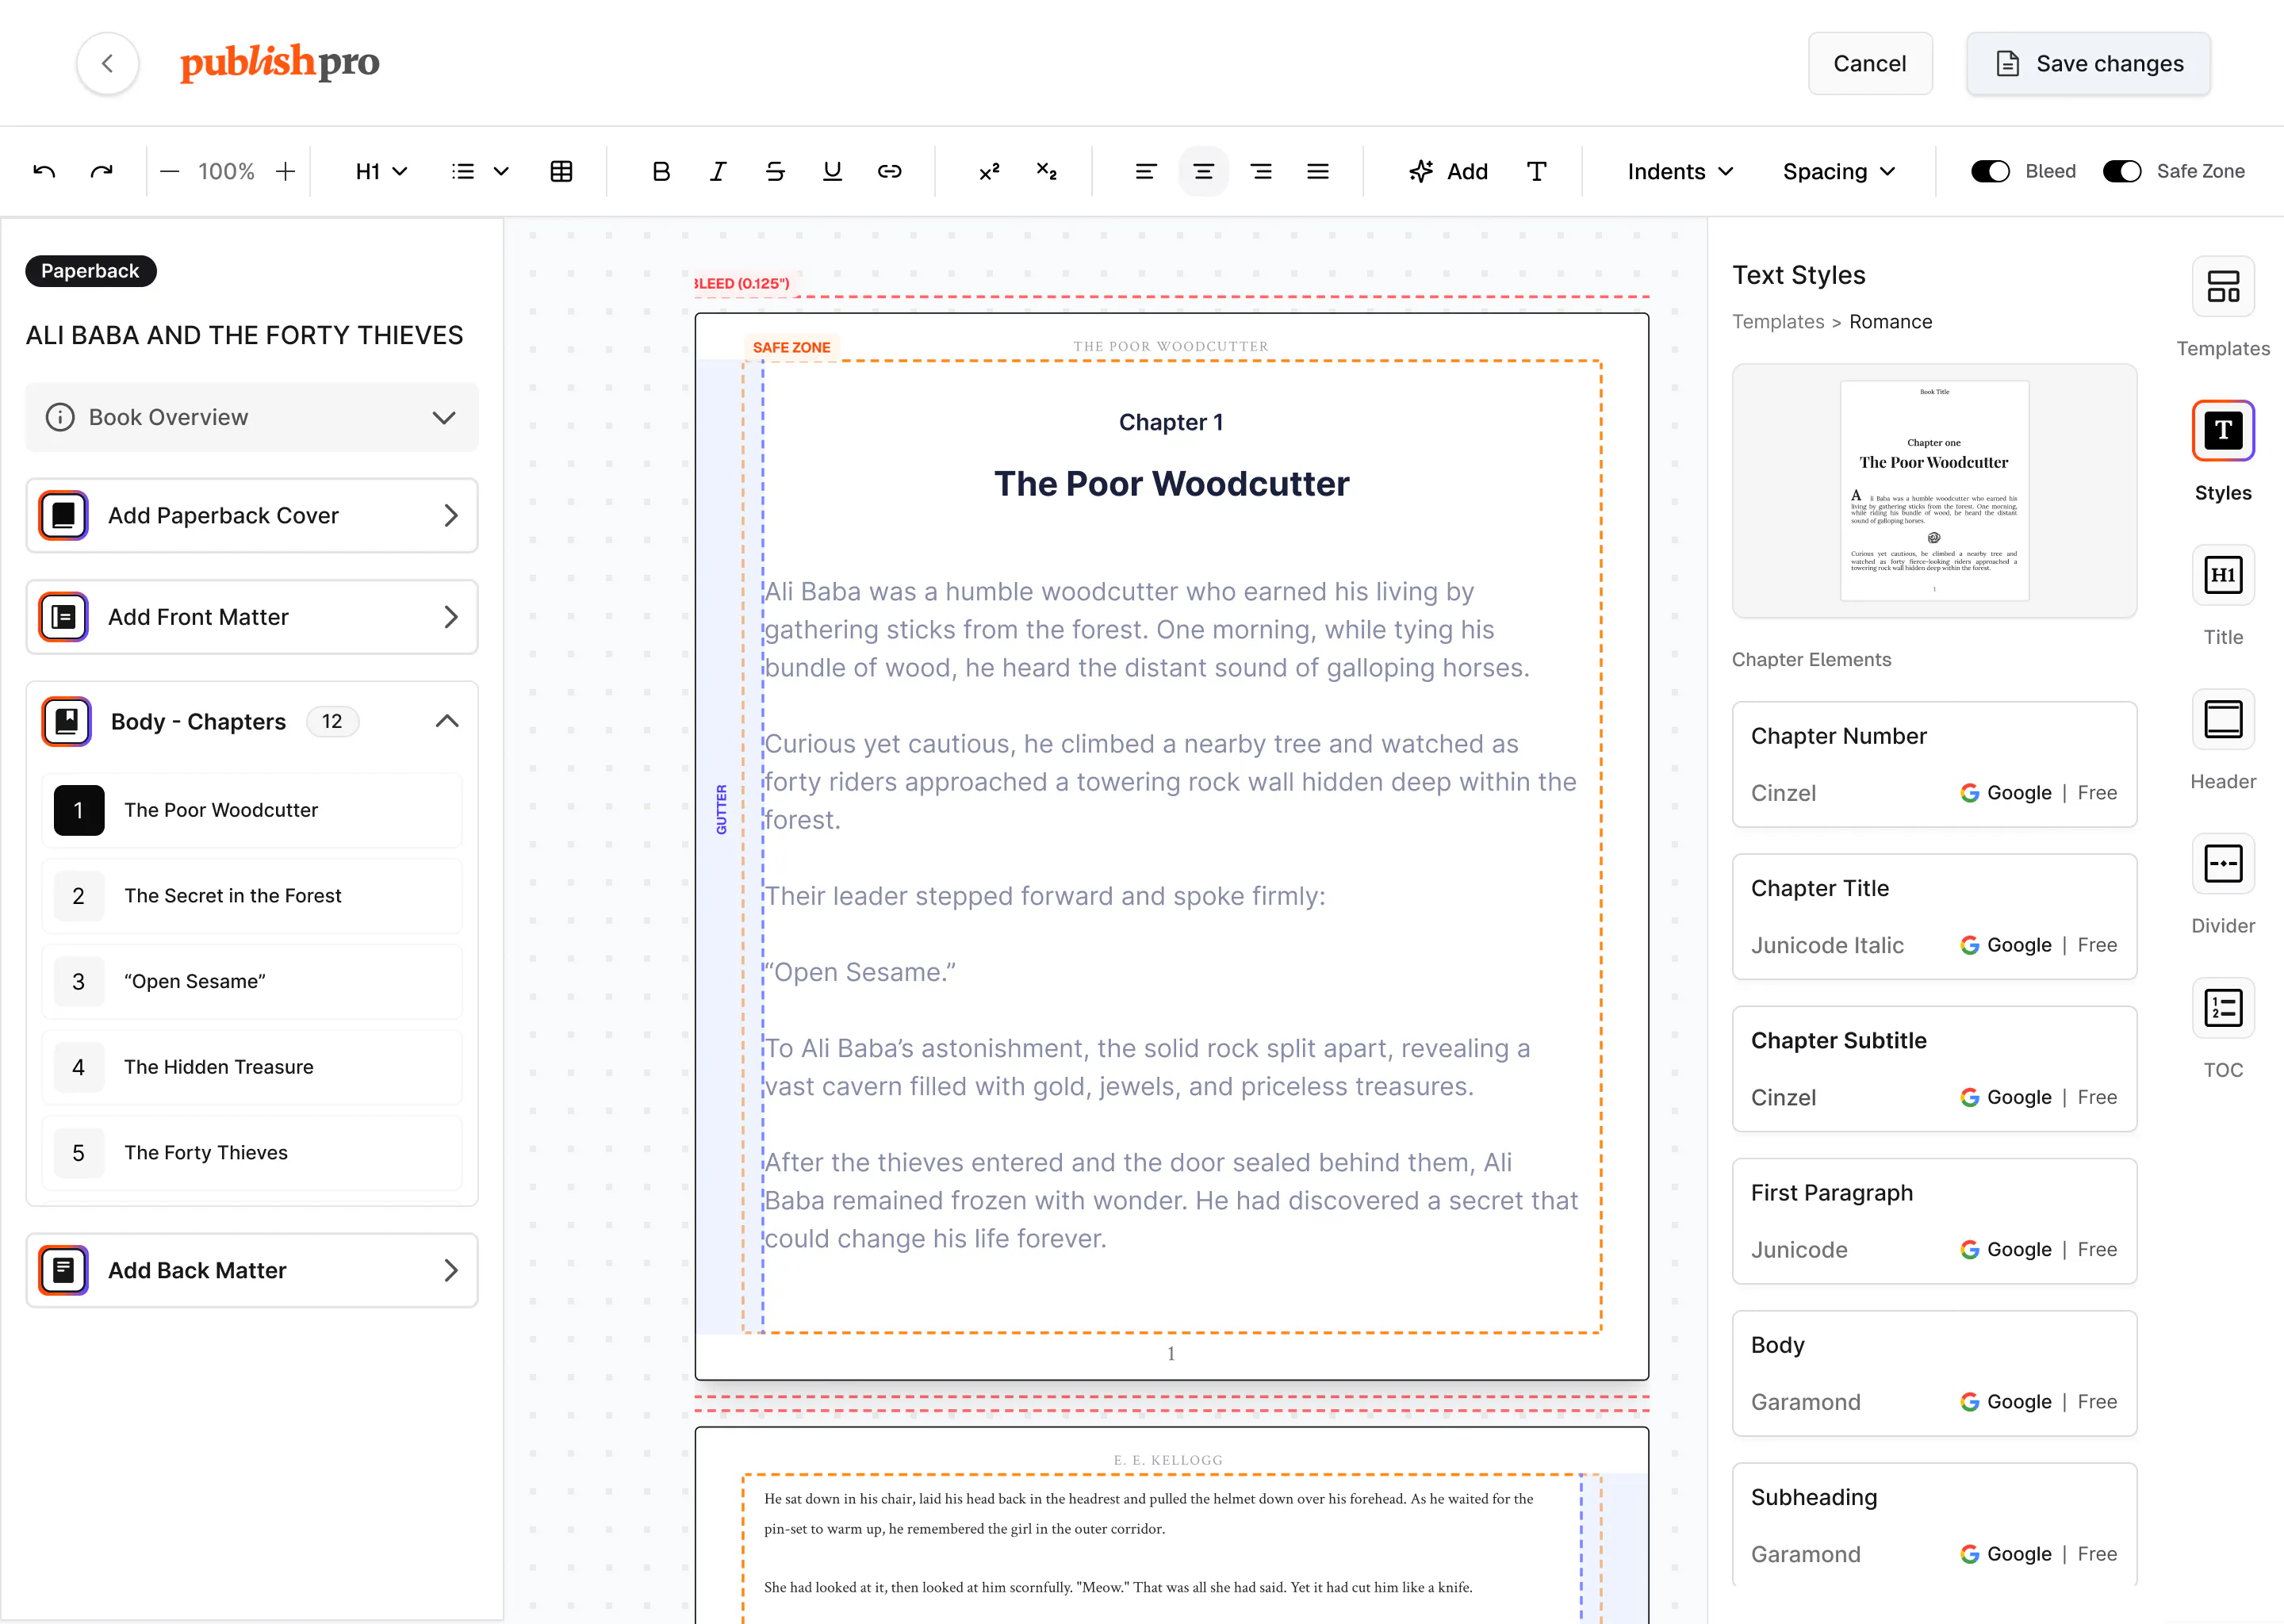Image resolution: width=2284 pixels, height=1624 pixels.
Task: Align text center
Action: [x=1203, y=171]
